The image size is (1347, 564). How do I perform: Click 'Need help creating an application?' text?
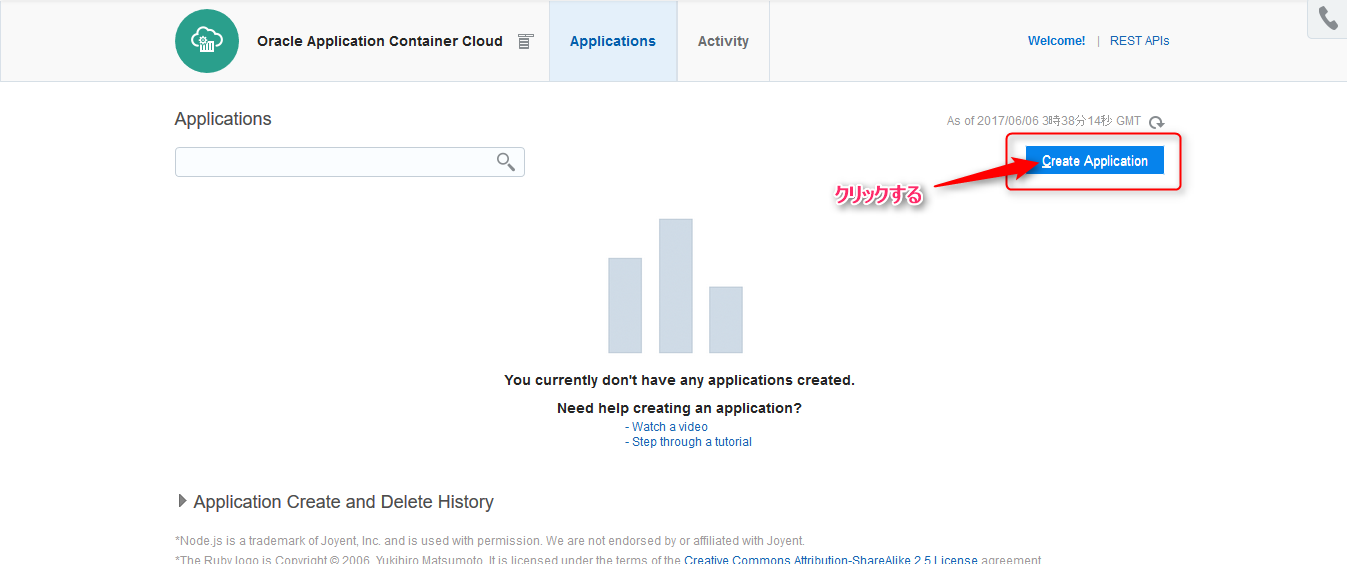pos(679,408)
